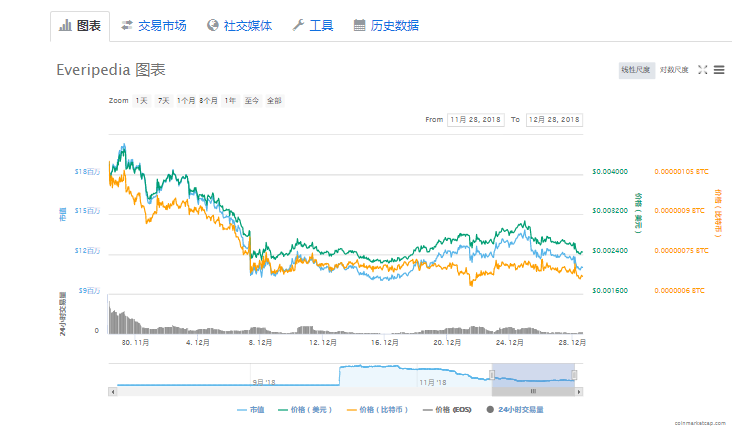The height and width of the screenshot is (442, 751).
Task: Click the 0.0000006 BTC axis label
Action: [679, 291]
